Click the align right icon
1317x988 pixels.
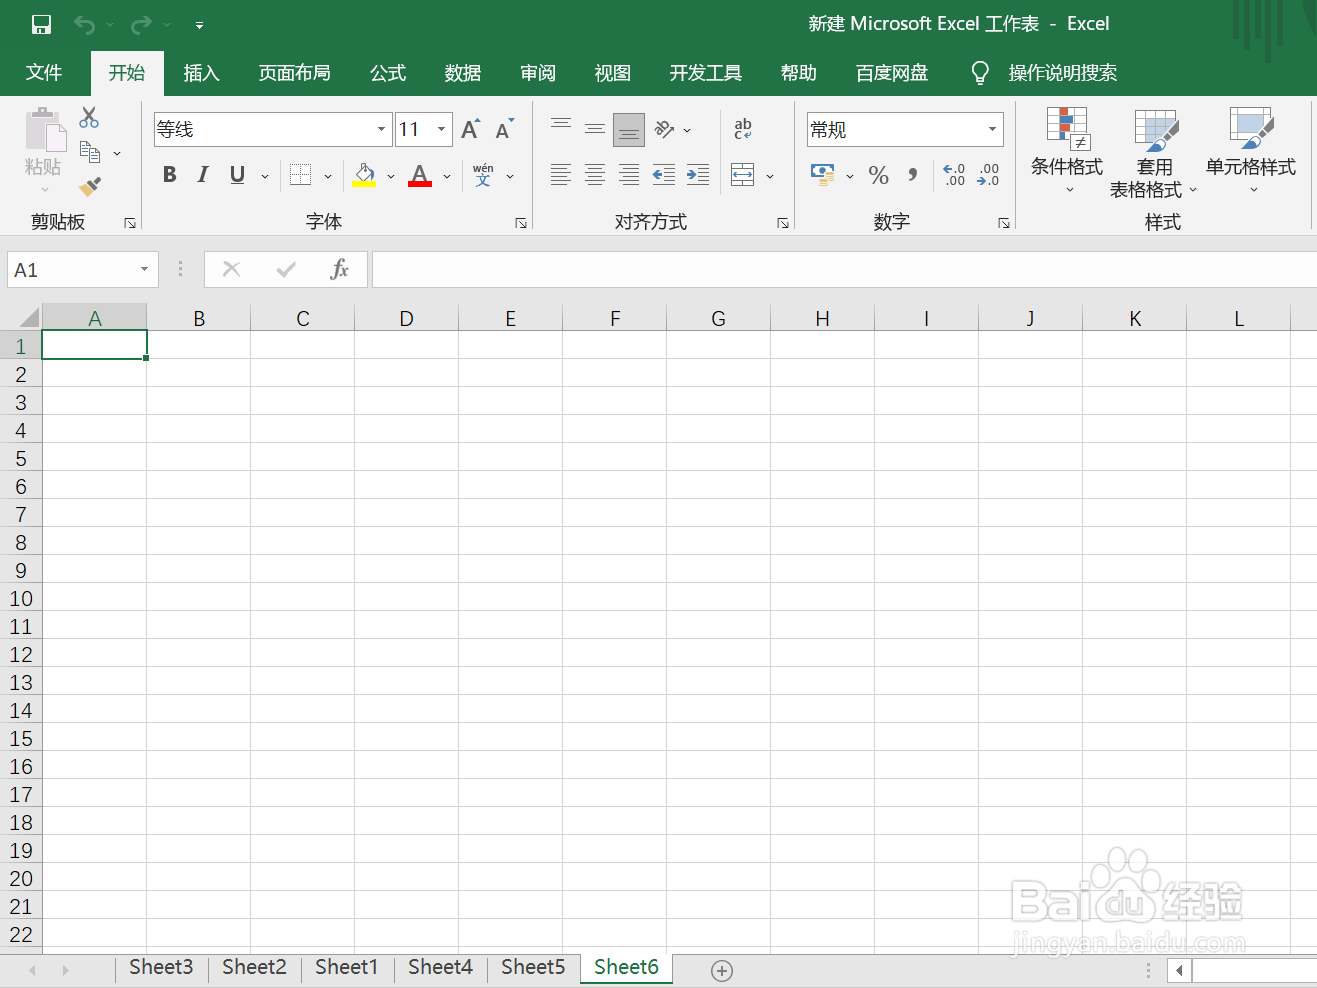(629, 175)
